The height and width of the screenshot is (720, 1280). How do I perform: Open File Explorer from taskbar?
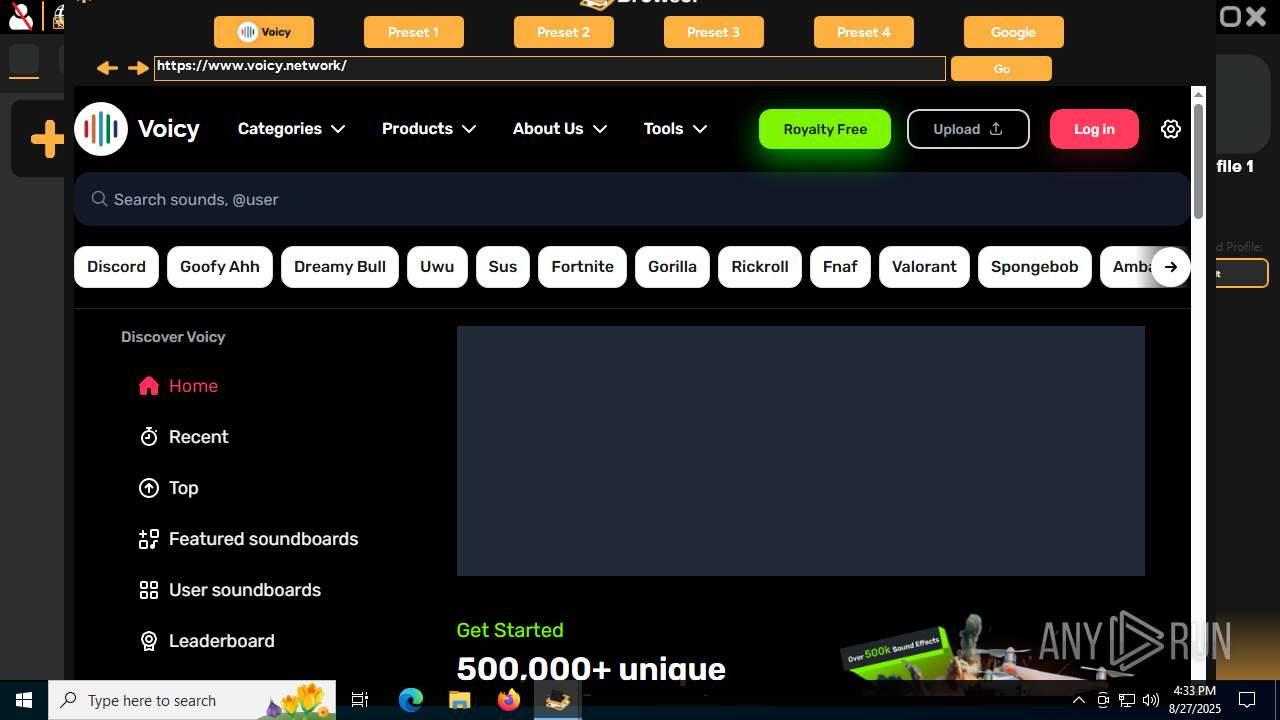point(459,700)
